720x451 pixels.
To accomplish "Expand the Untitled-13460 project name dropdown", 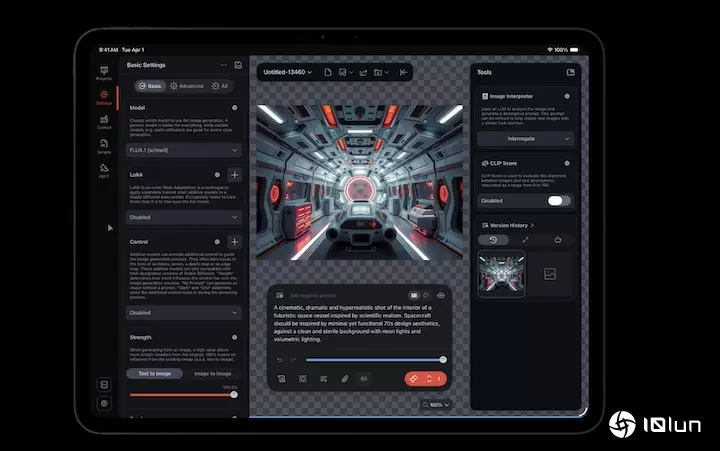I will tap(288, 72).
